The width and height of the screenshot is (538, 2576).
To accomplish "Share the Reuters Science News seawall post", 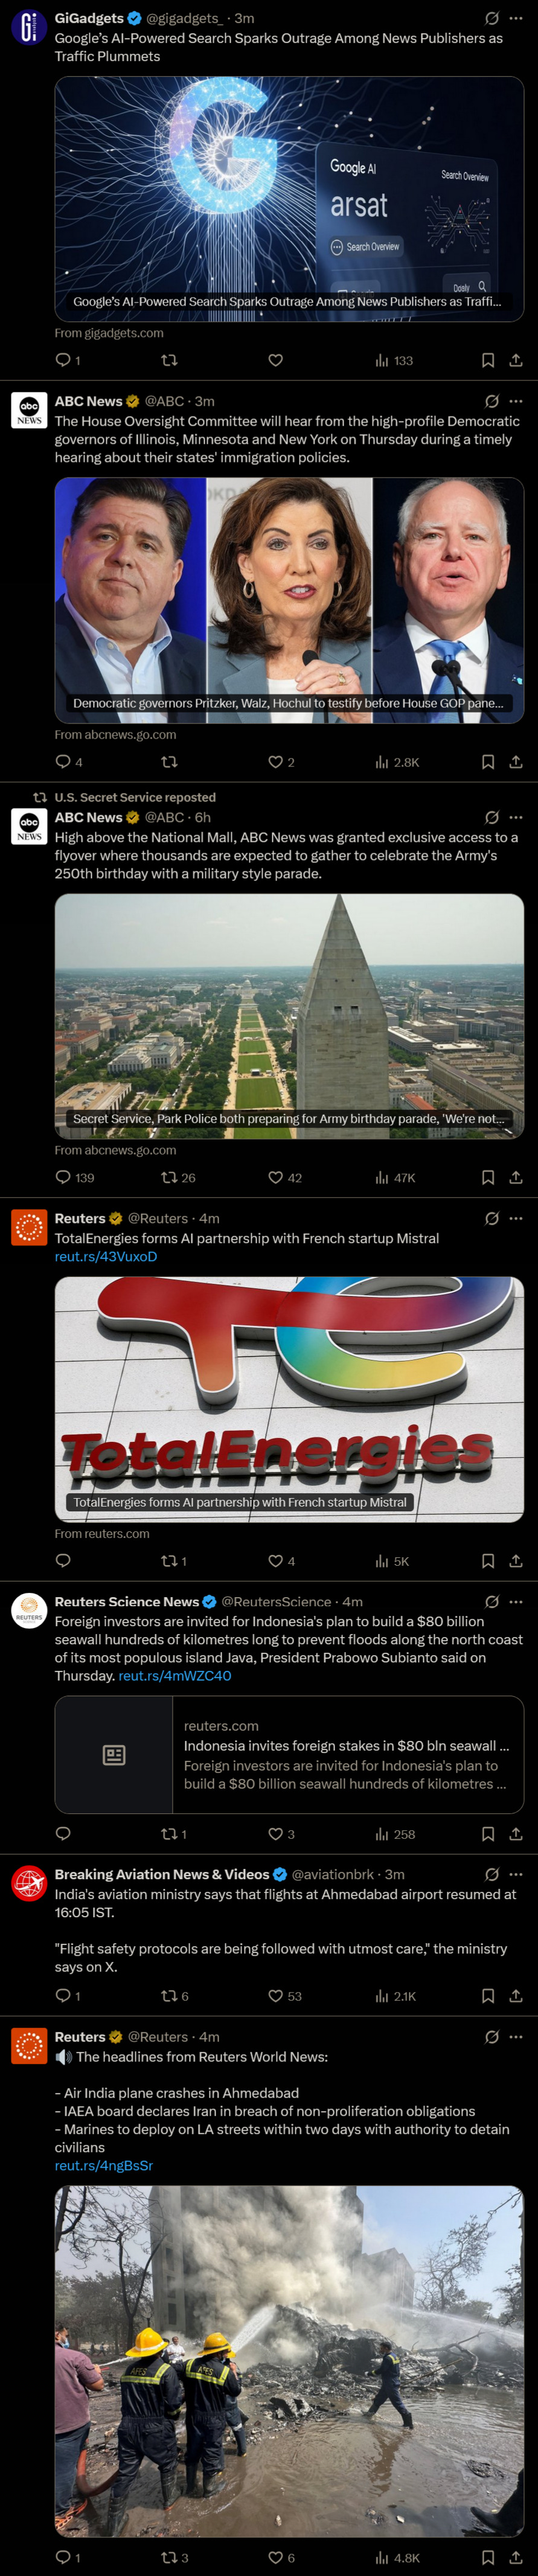I will 516,1833.
